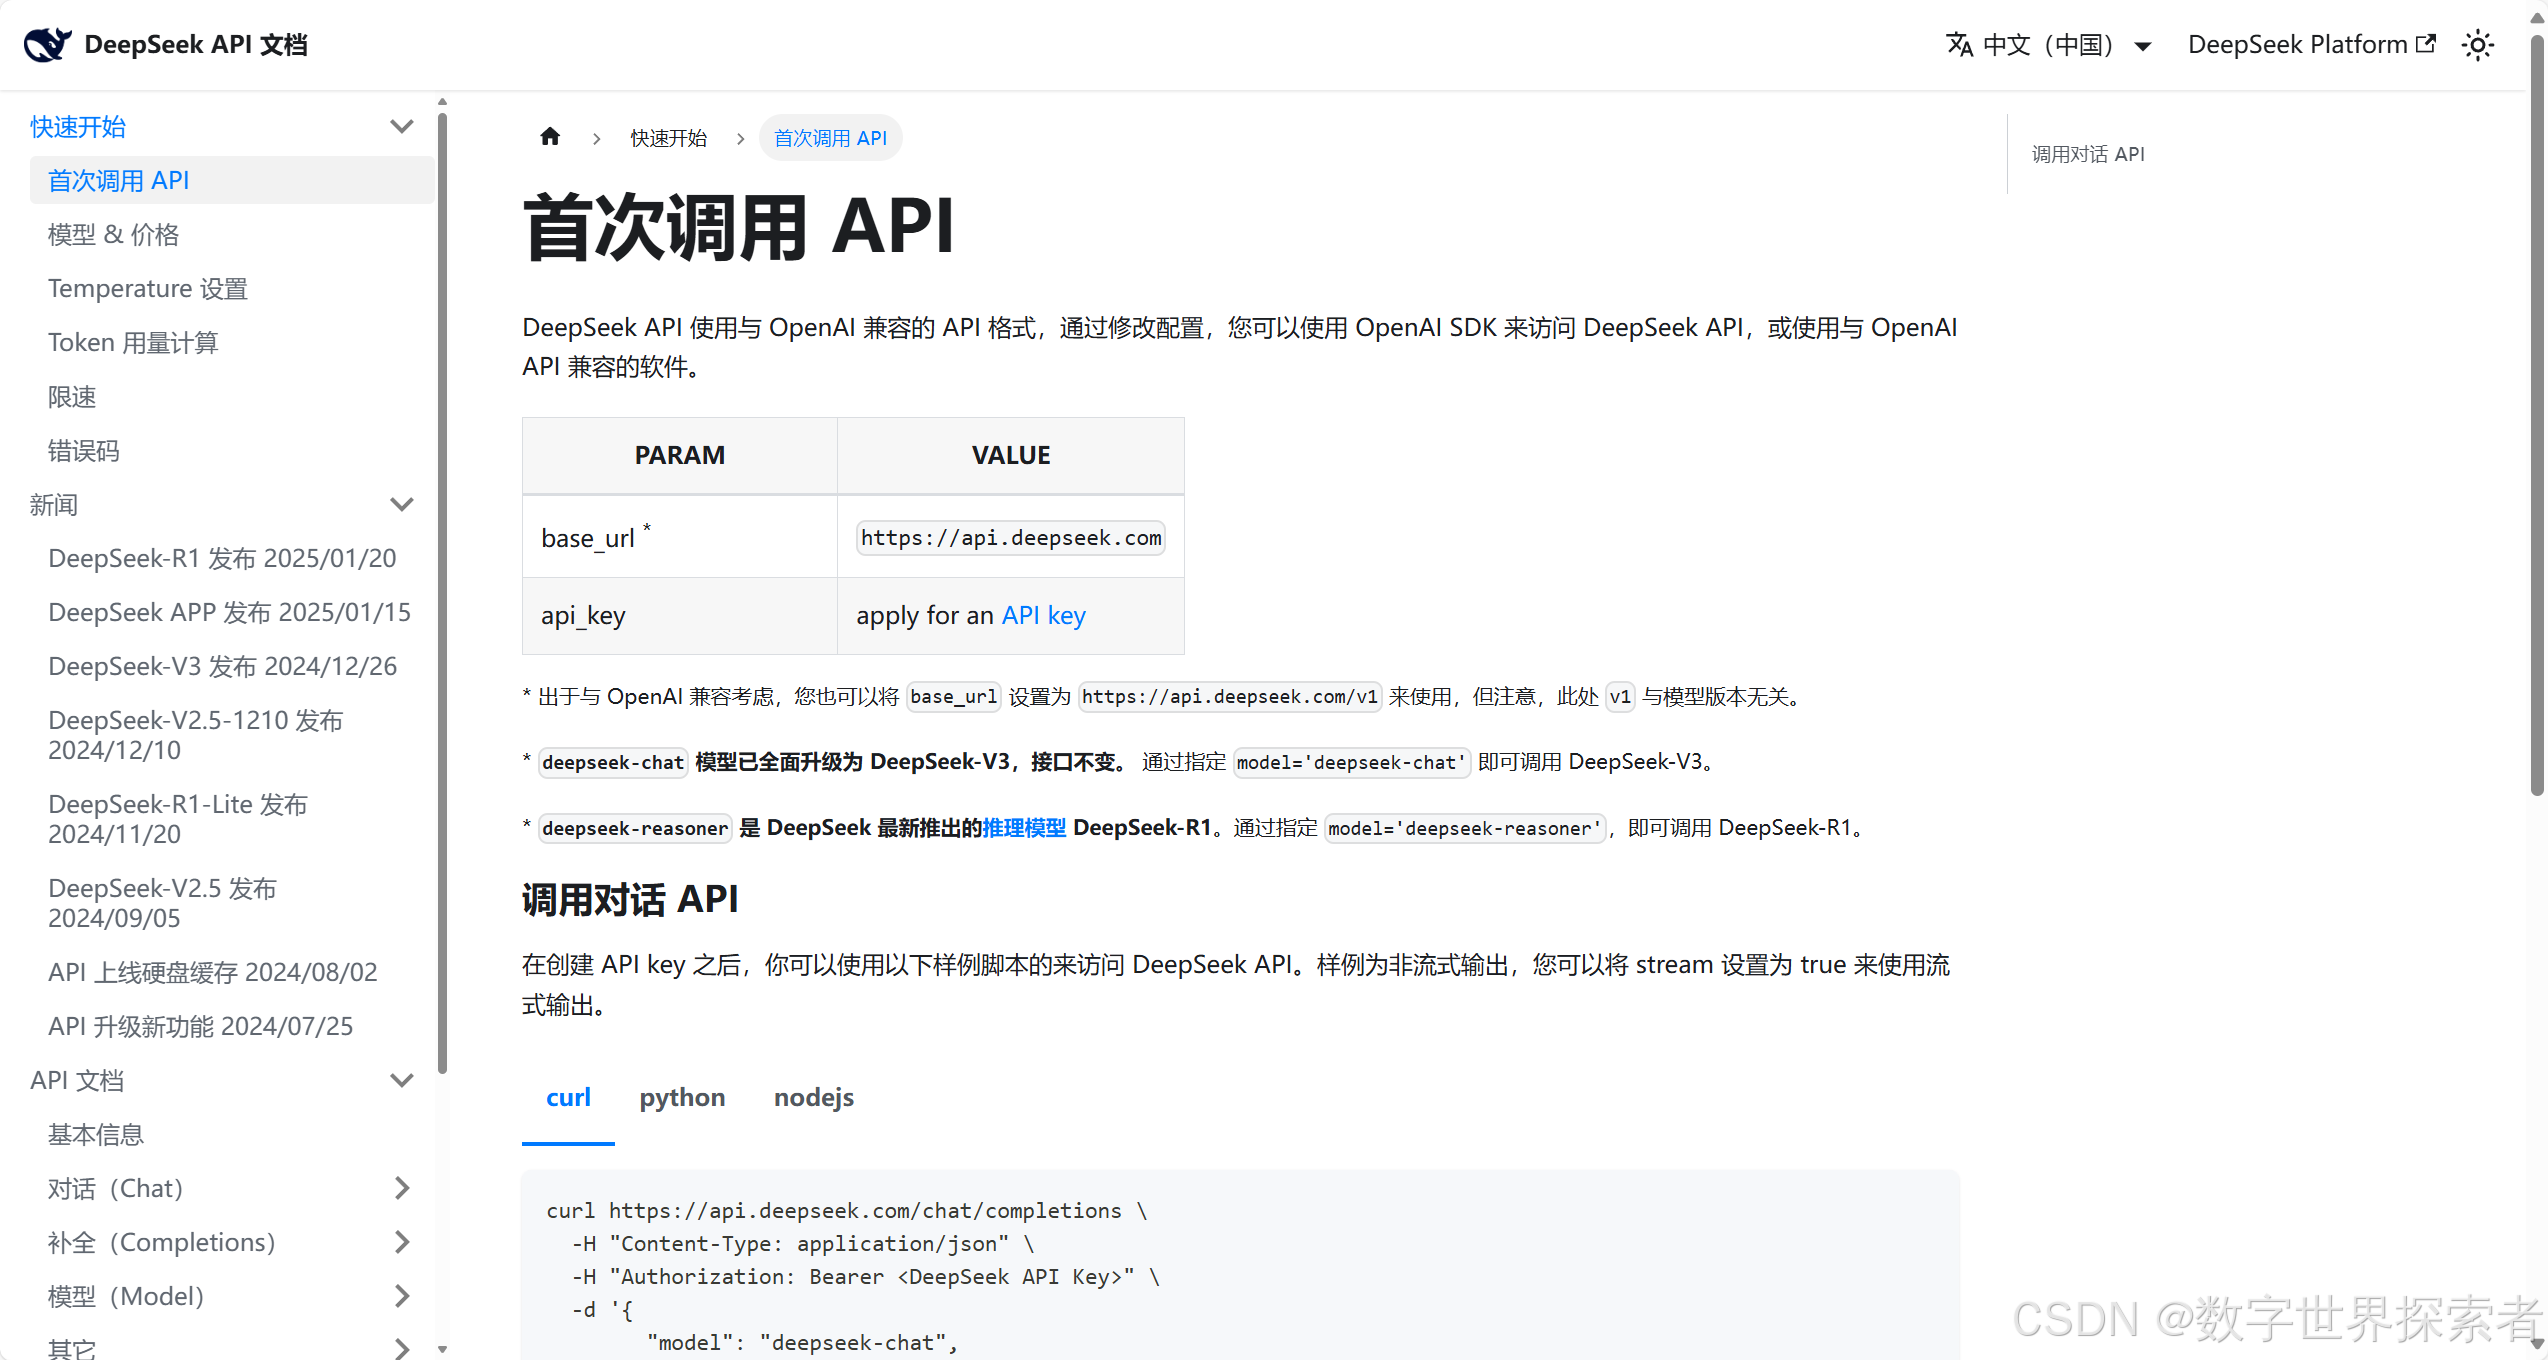Jump to 调用对话 API in table of contents
Image resolution: width=2548 pixels, height=1360 pixels.
[2087, 155]
